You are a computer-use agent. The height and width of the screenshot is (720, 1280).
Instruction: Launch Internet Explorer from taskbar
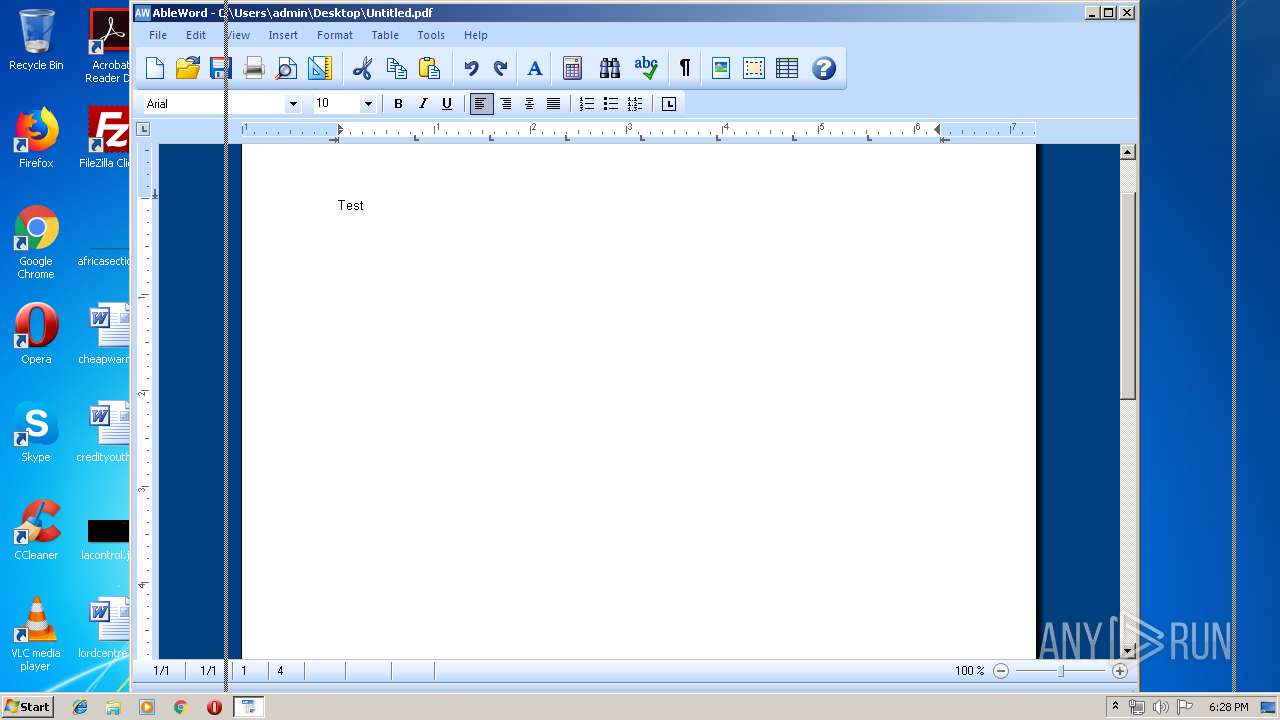pos(80,707)
